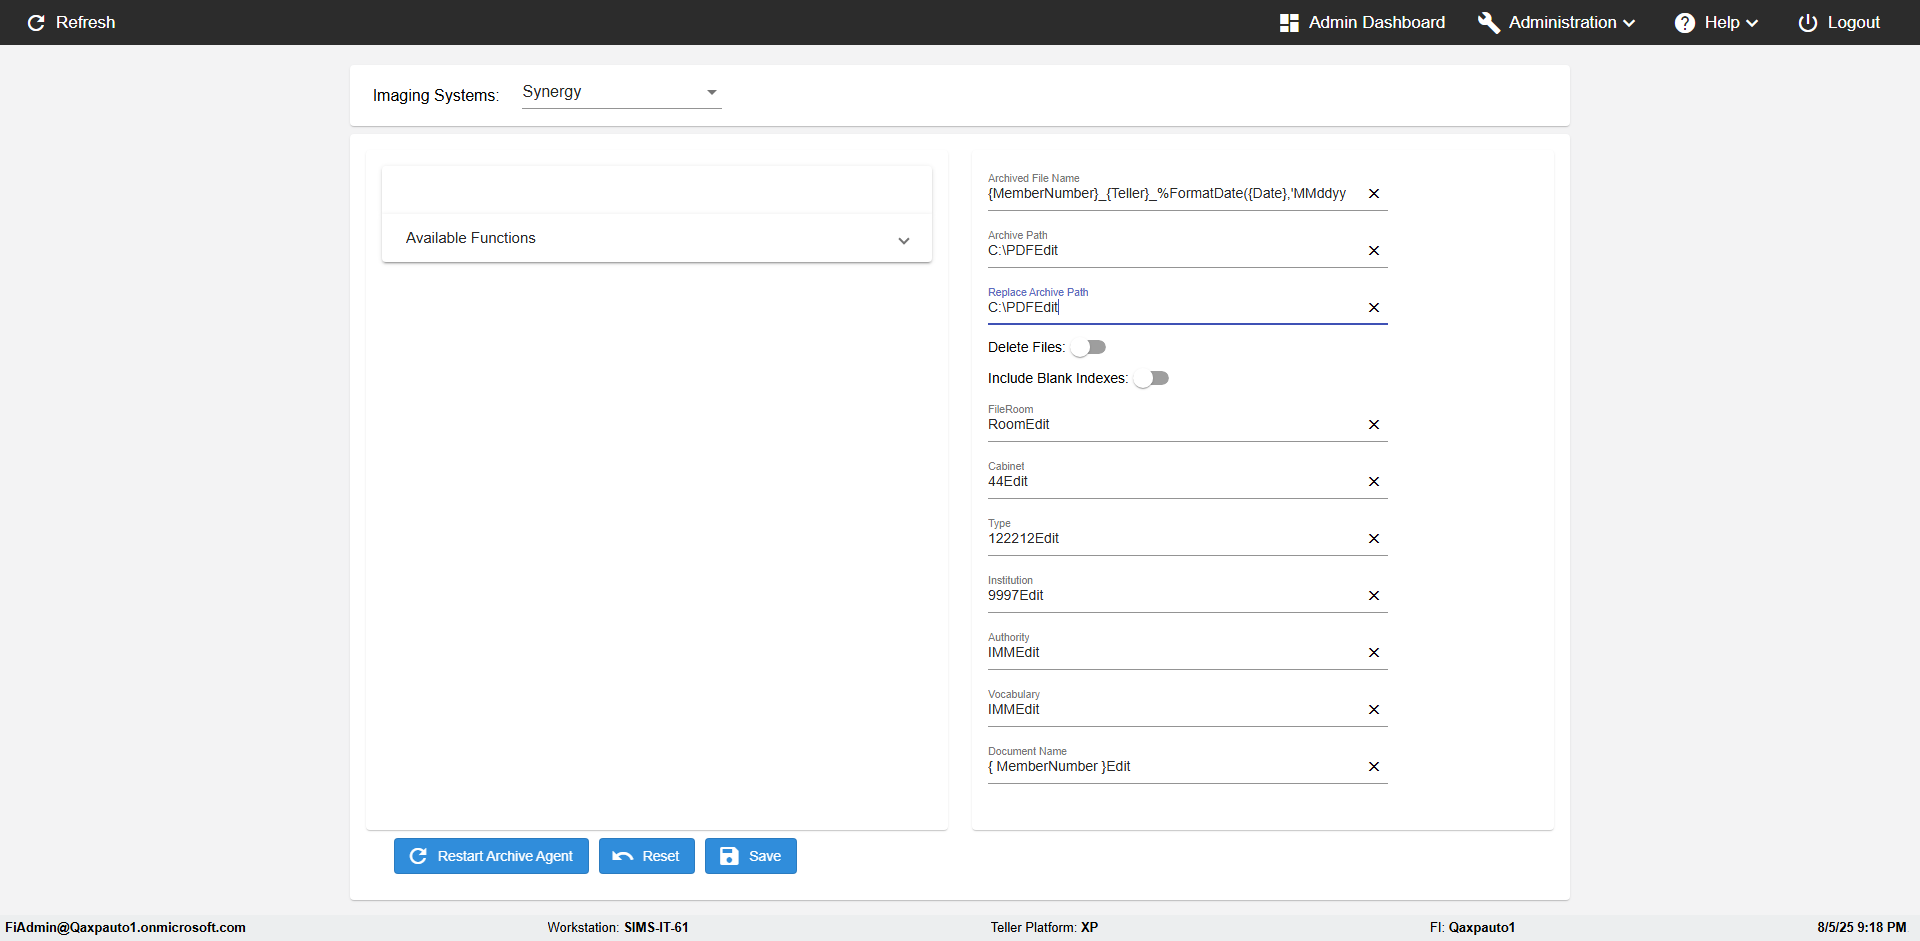Clear the Archive Path field

pyautogui.click(x=1373, y=251)
